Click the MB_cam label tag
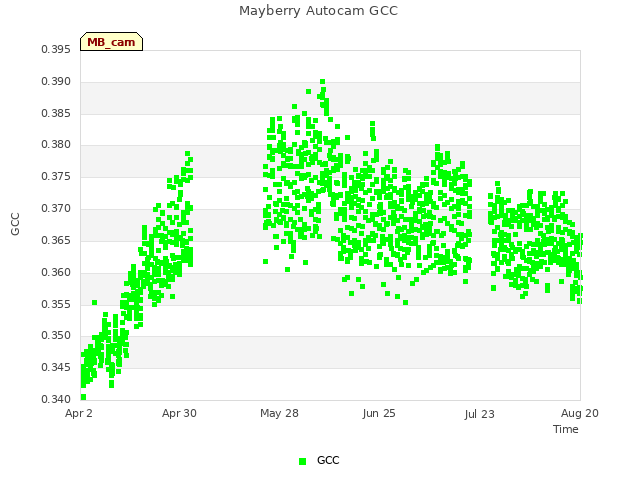The image size is (640, 480). pyautogui.click(x=111, y=42)
